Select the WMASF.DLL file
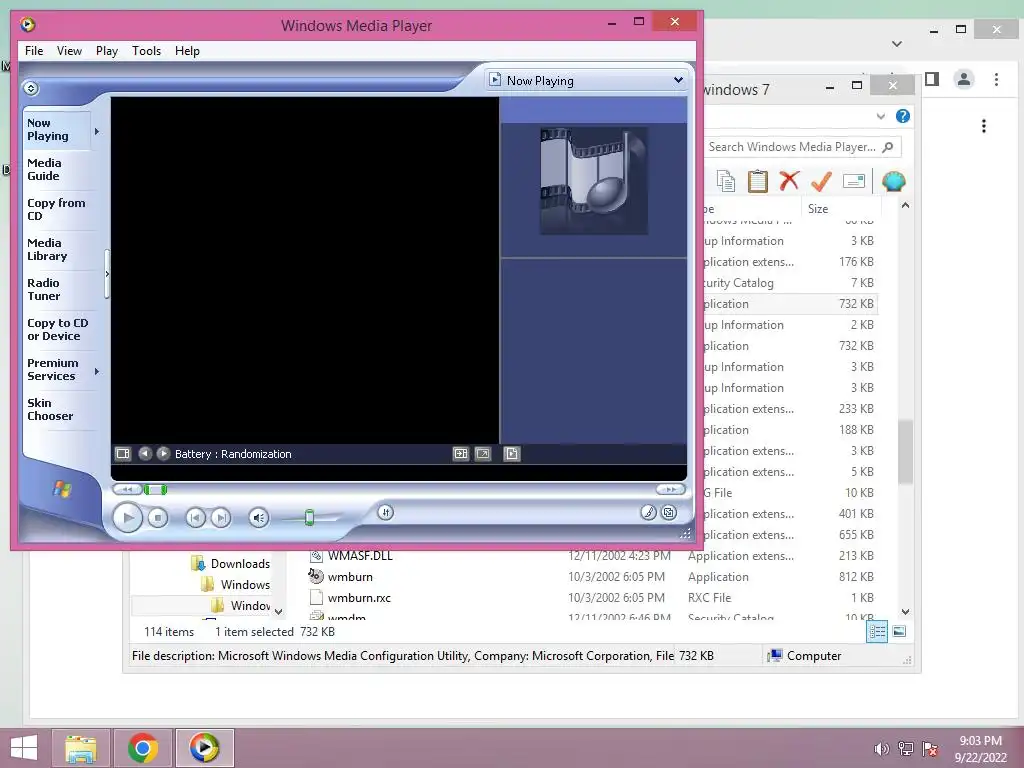This screenshot has width=1024, height=768. point(360,556)
